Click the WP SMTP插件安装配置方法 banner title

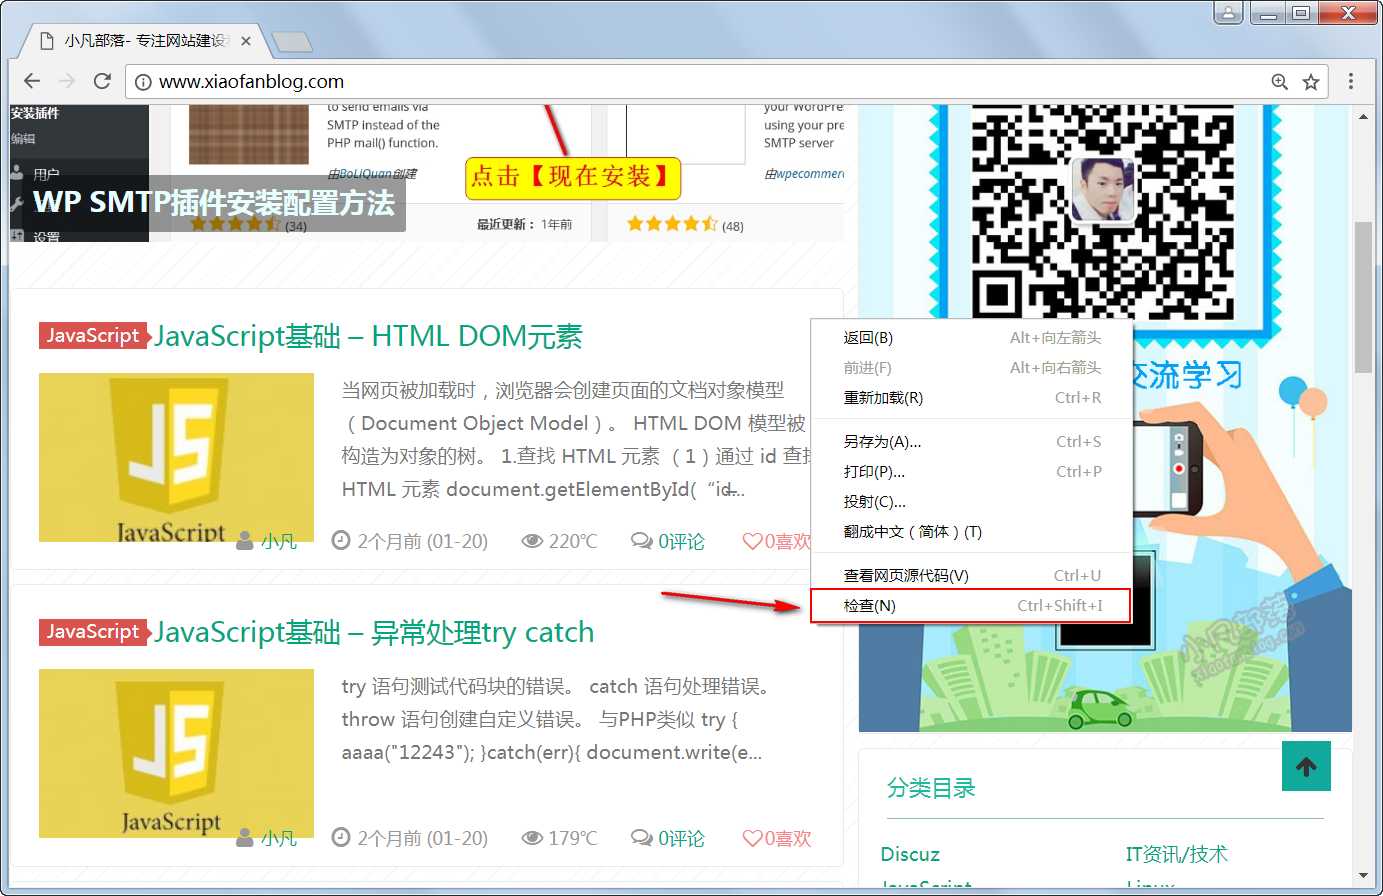(214, 203)
